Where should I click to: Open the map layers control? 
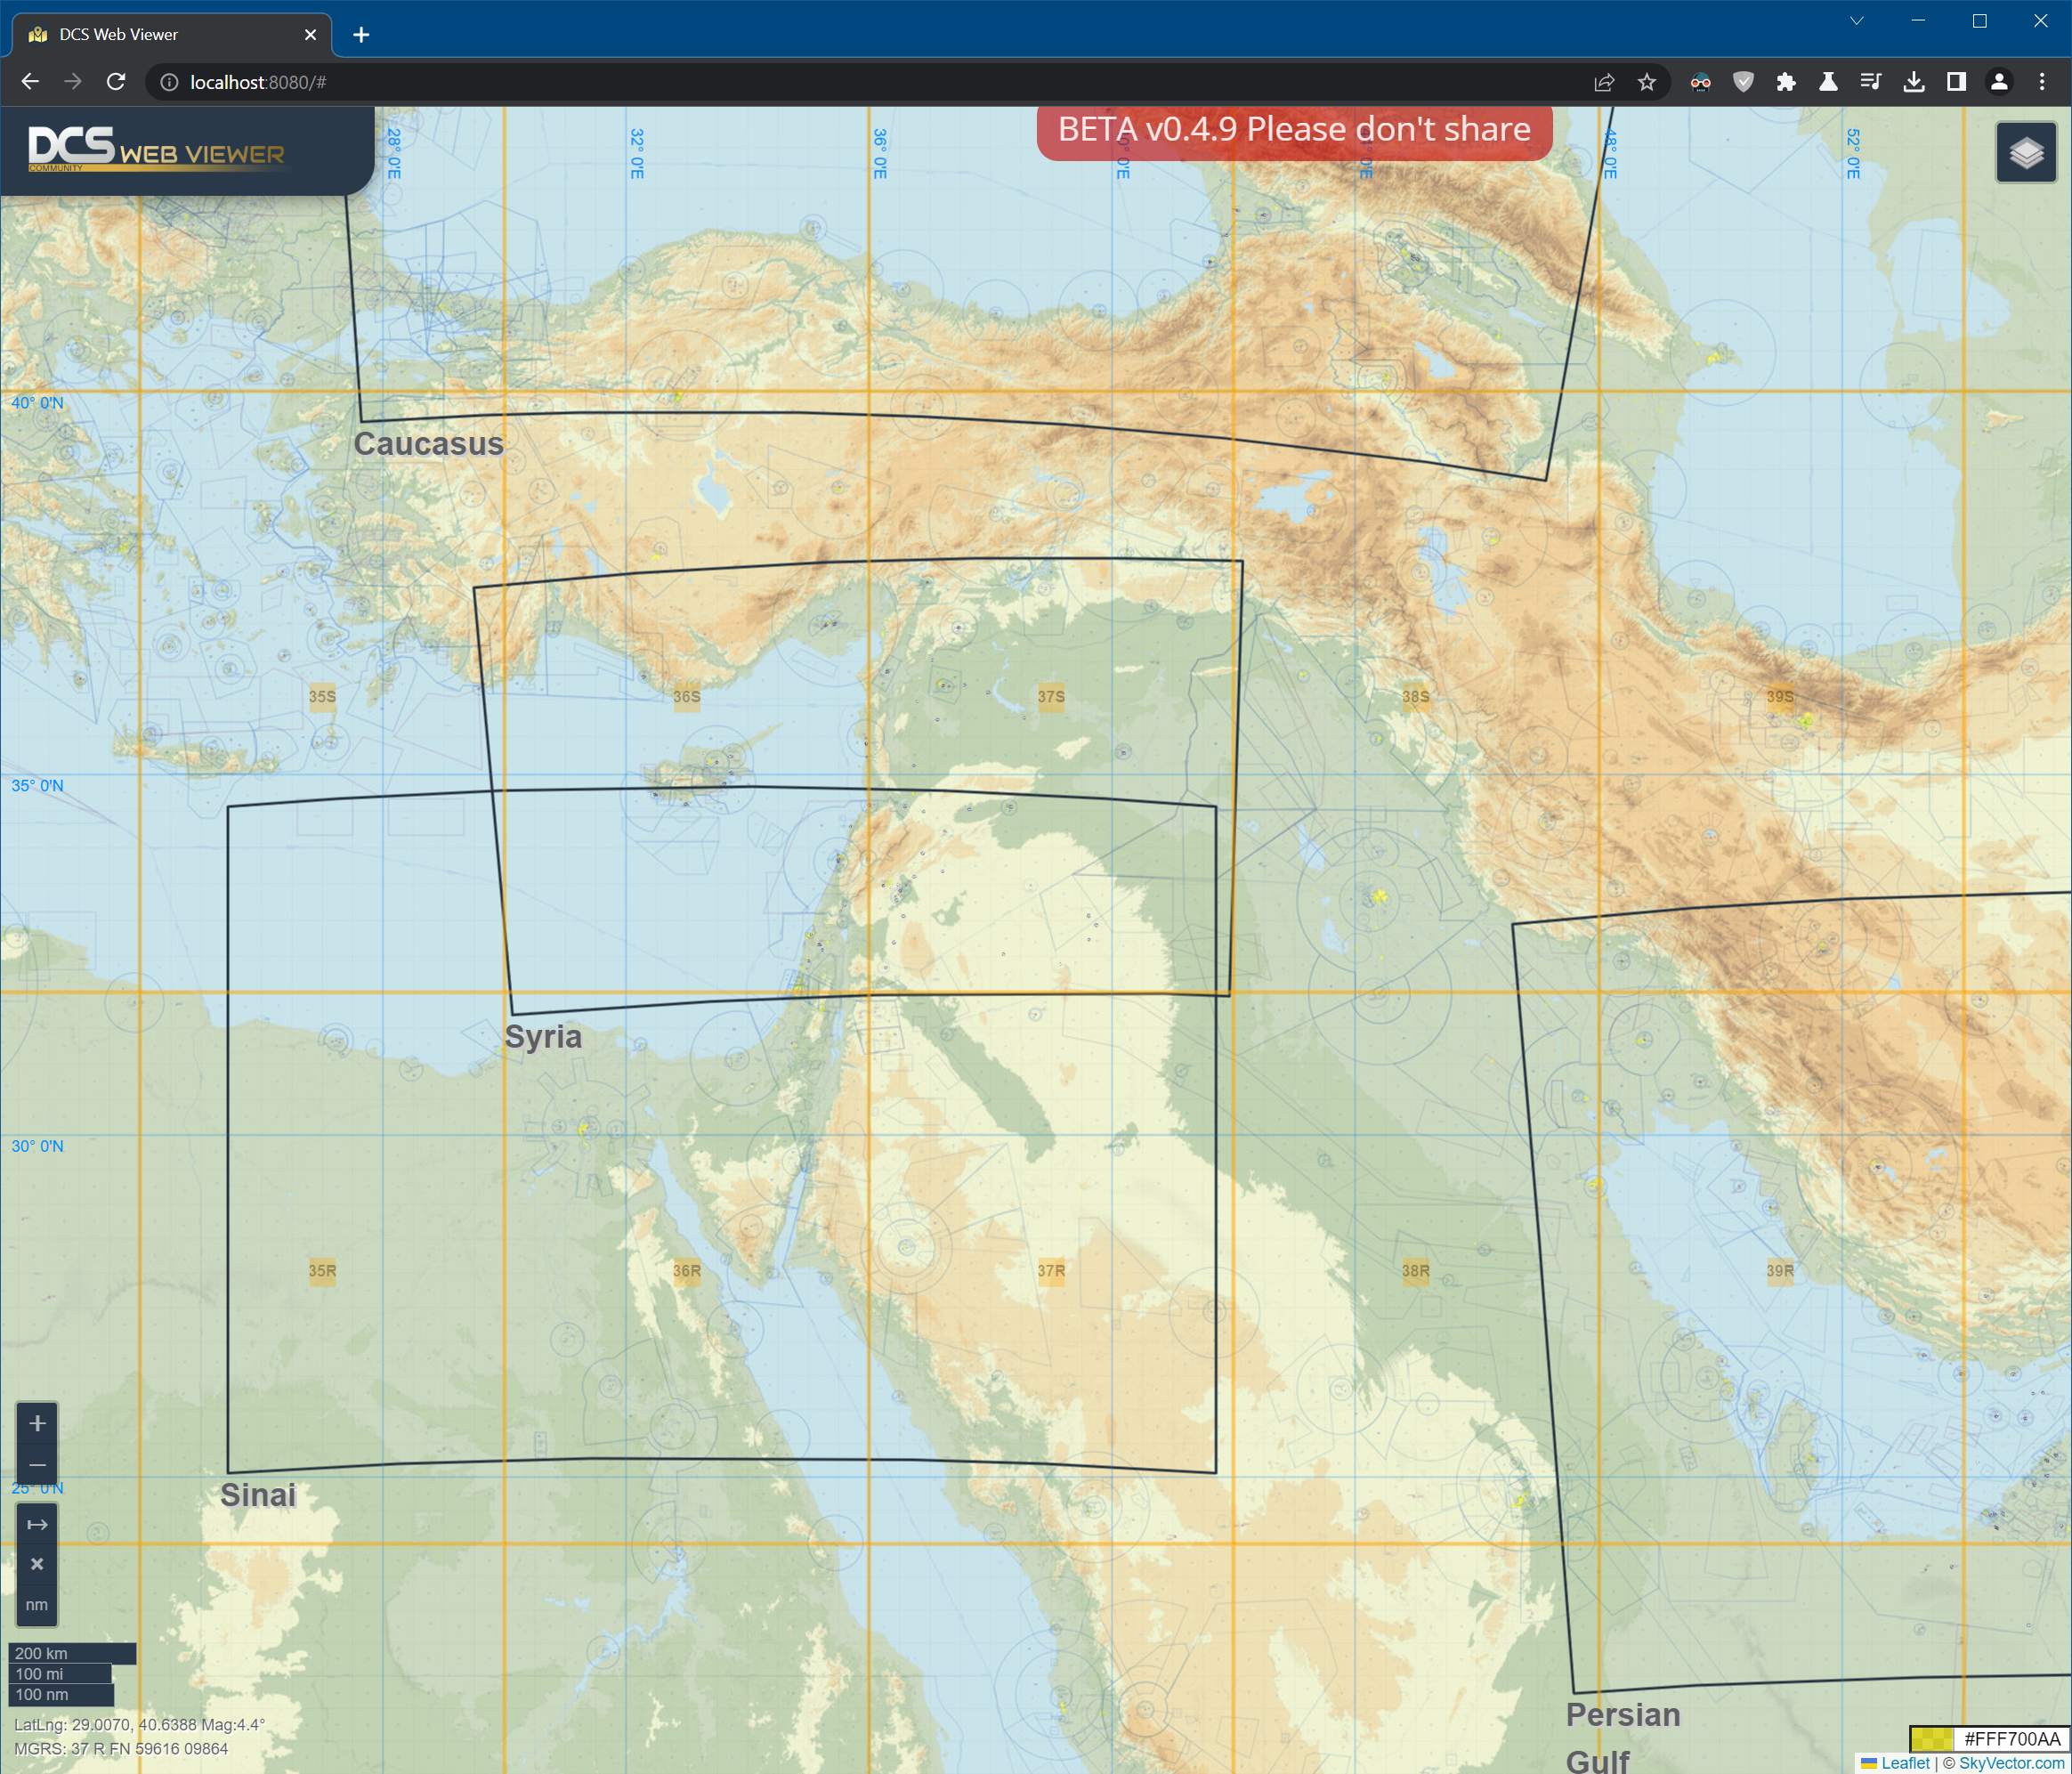2026,153
